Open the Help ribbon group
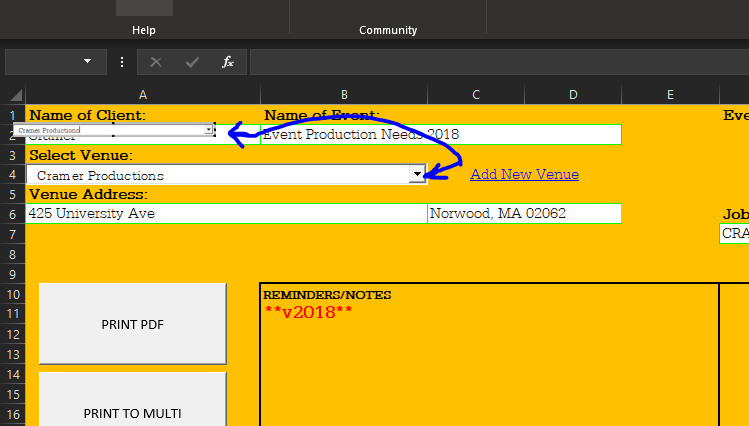The image size is (749, 426). (x=144, y=30)
